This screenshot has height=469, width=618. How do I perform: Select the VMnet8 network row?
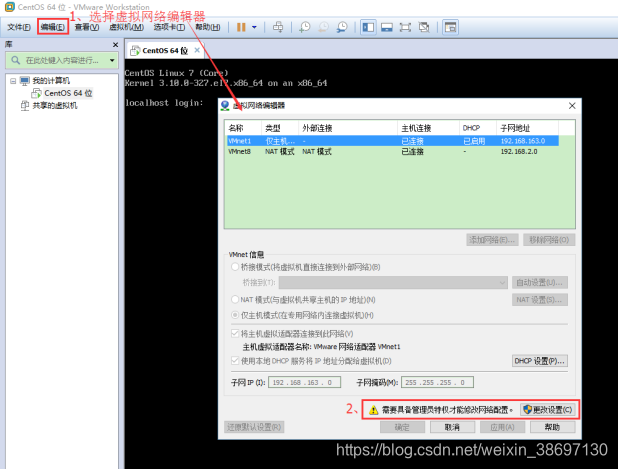393,151
